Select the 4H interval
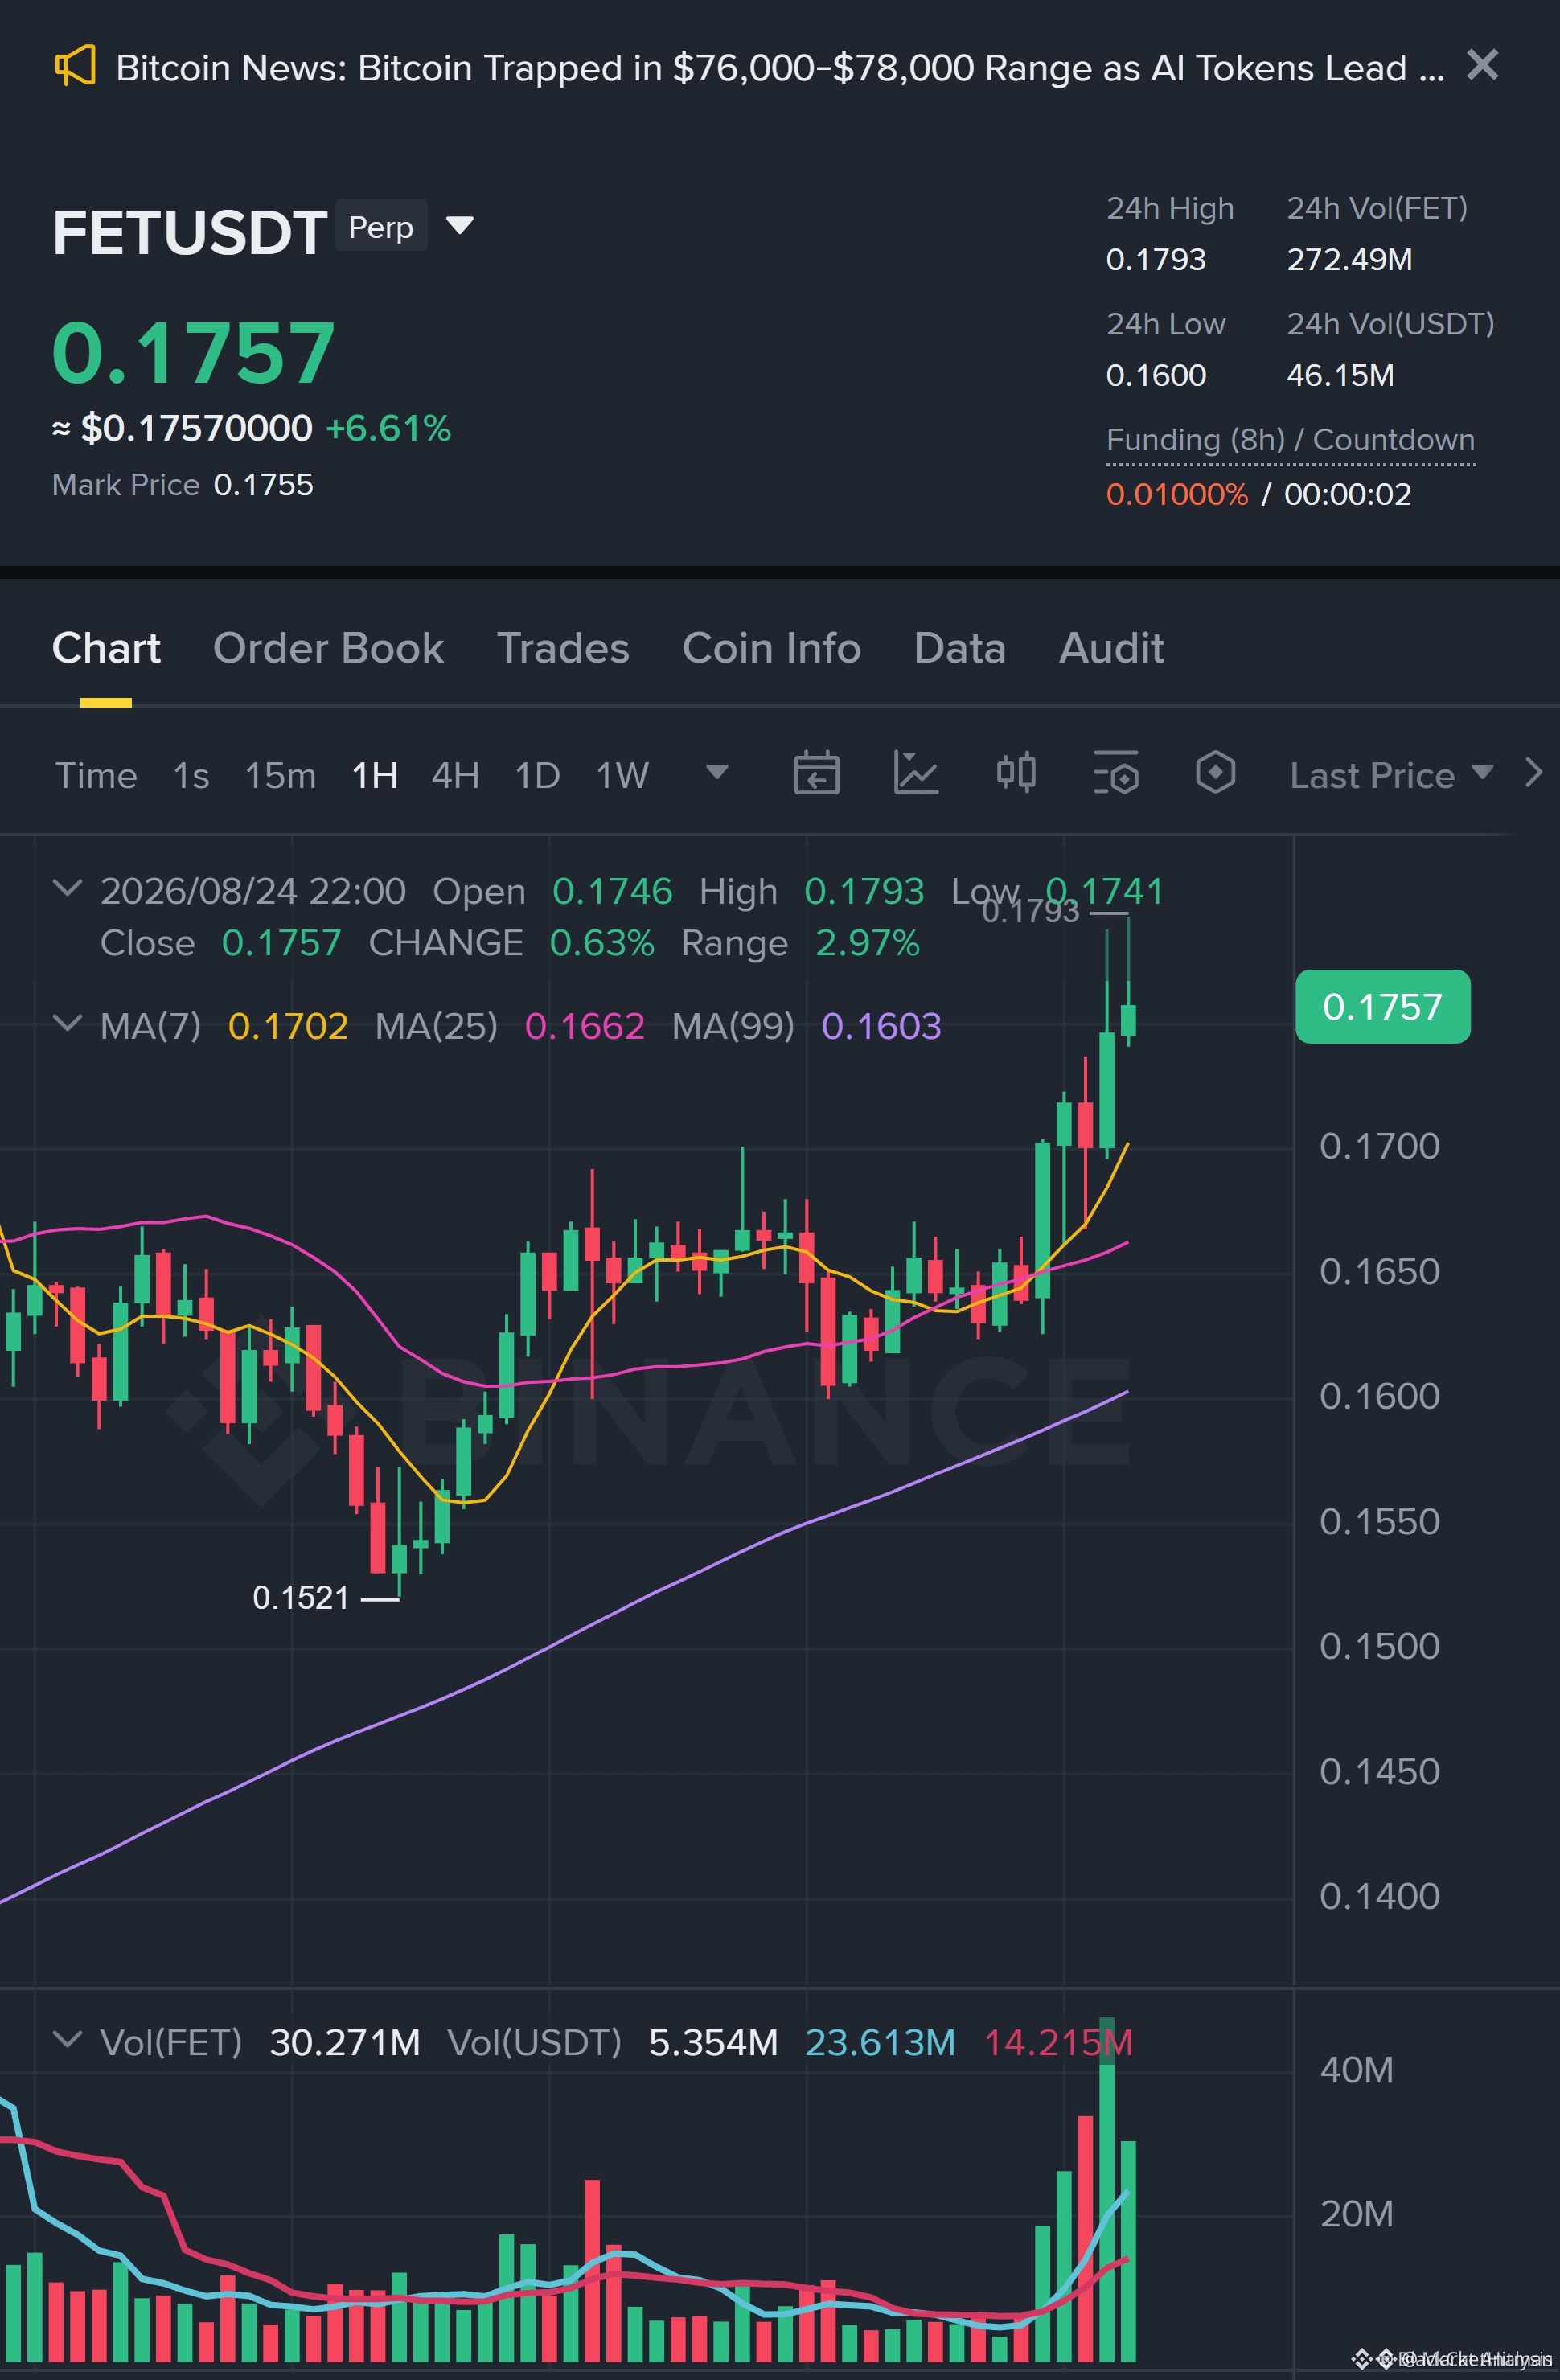The image size is (1560, 2380). click(x=455, y=775)
